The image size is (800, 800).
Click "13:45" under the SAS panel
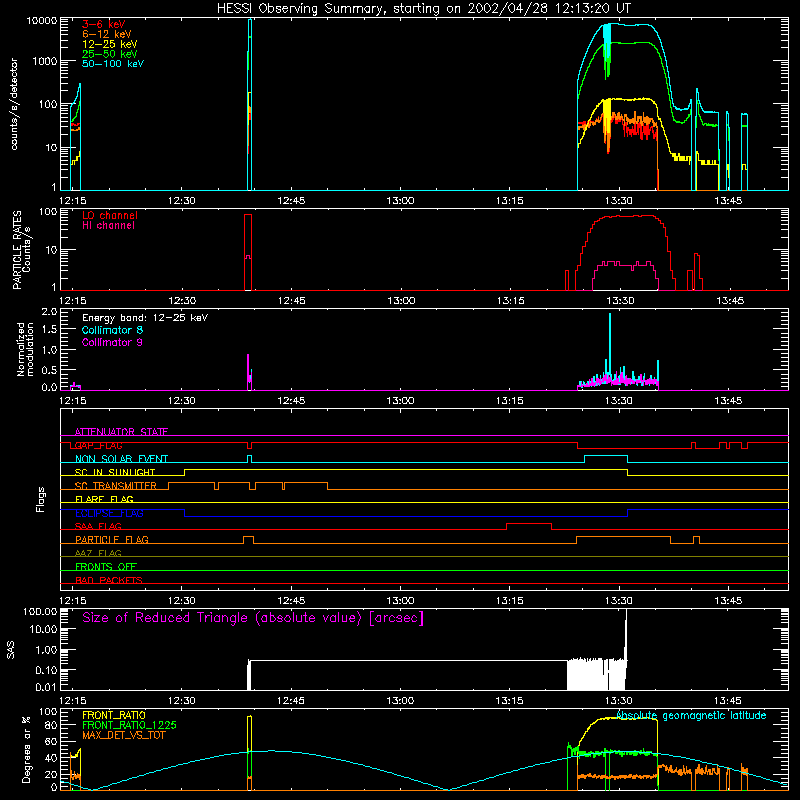[x=728, y=701]
